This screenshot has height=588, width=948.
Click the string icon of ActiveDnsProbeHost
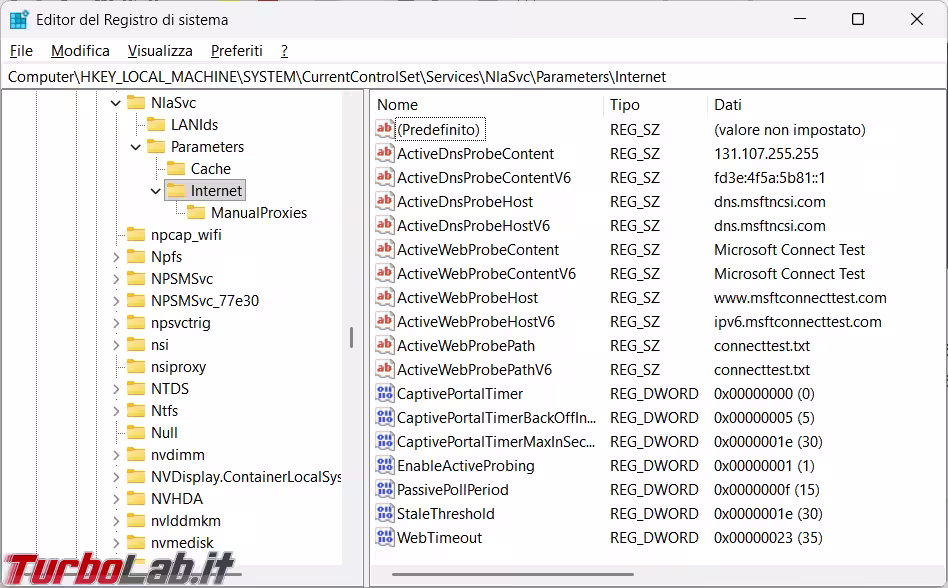click(385, 201)
